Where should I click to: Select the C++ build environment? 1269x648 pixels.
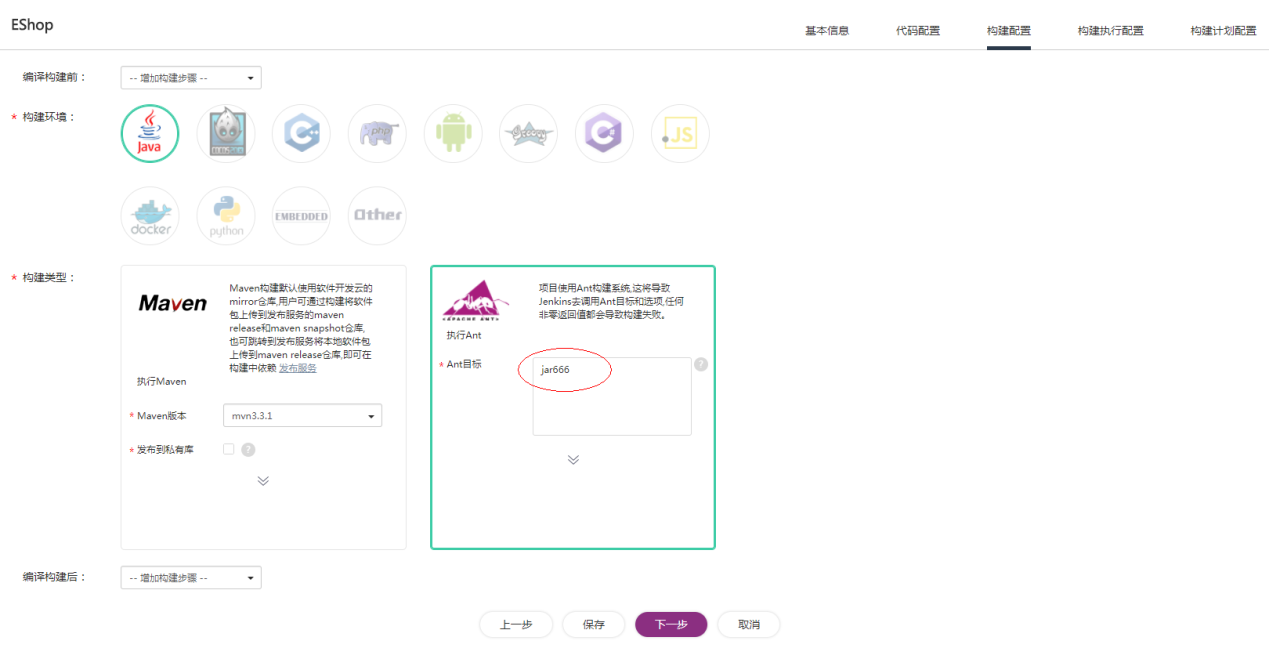(301, 134)
